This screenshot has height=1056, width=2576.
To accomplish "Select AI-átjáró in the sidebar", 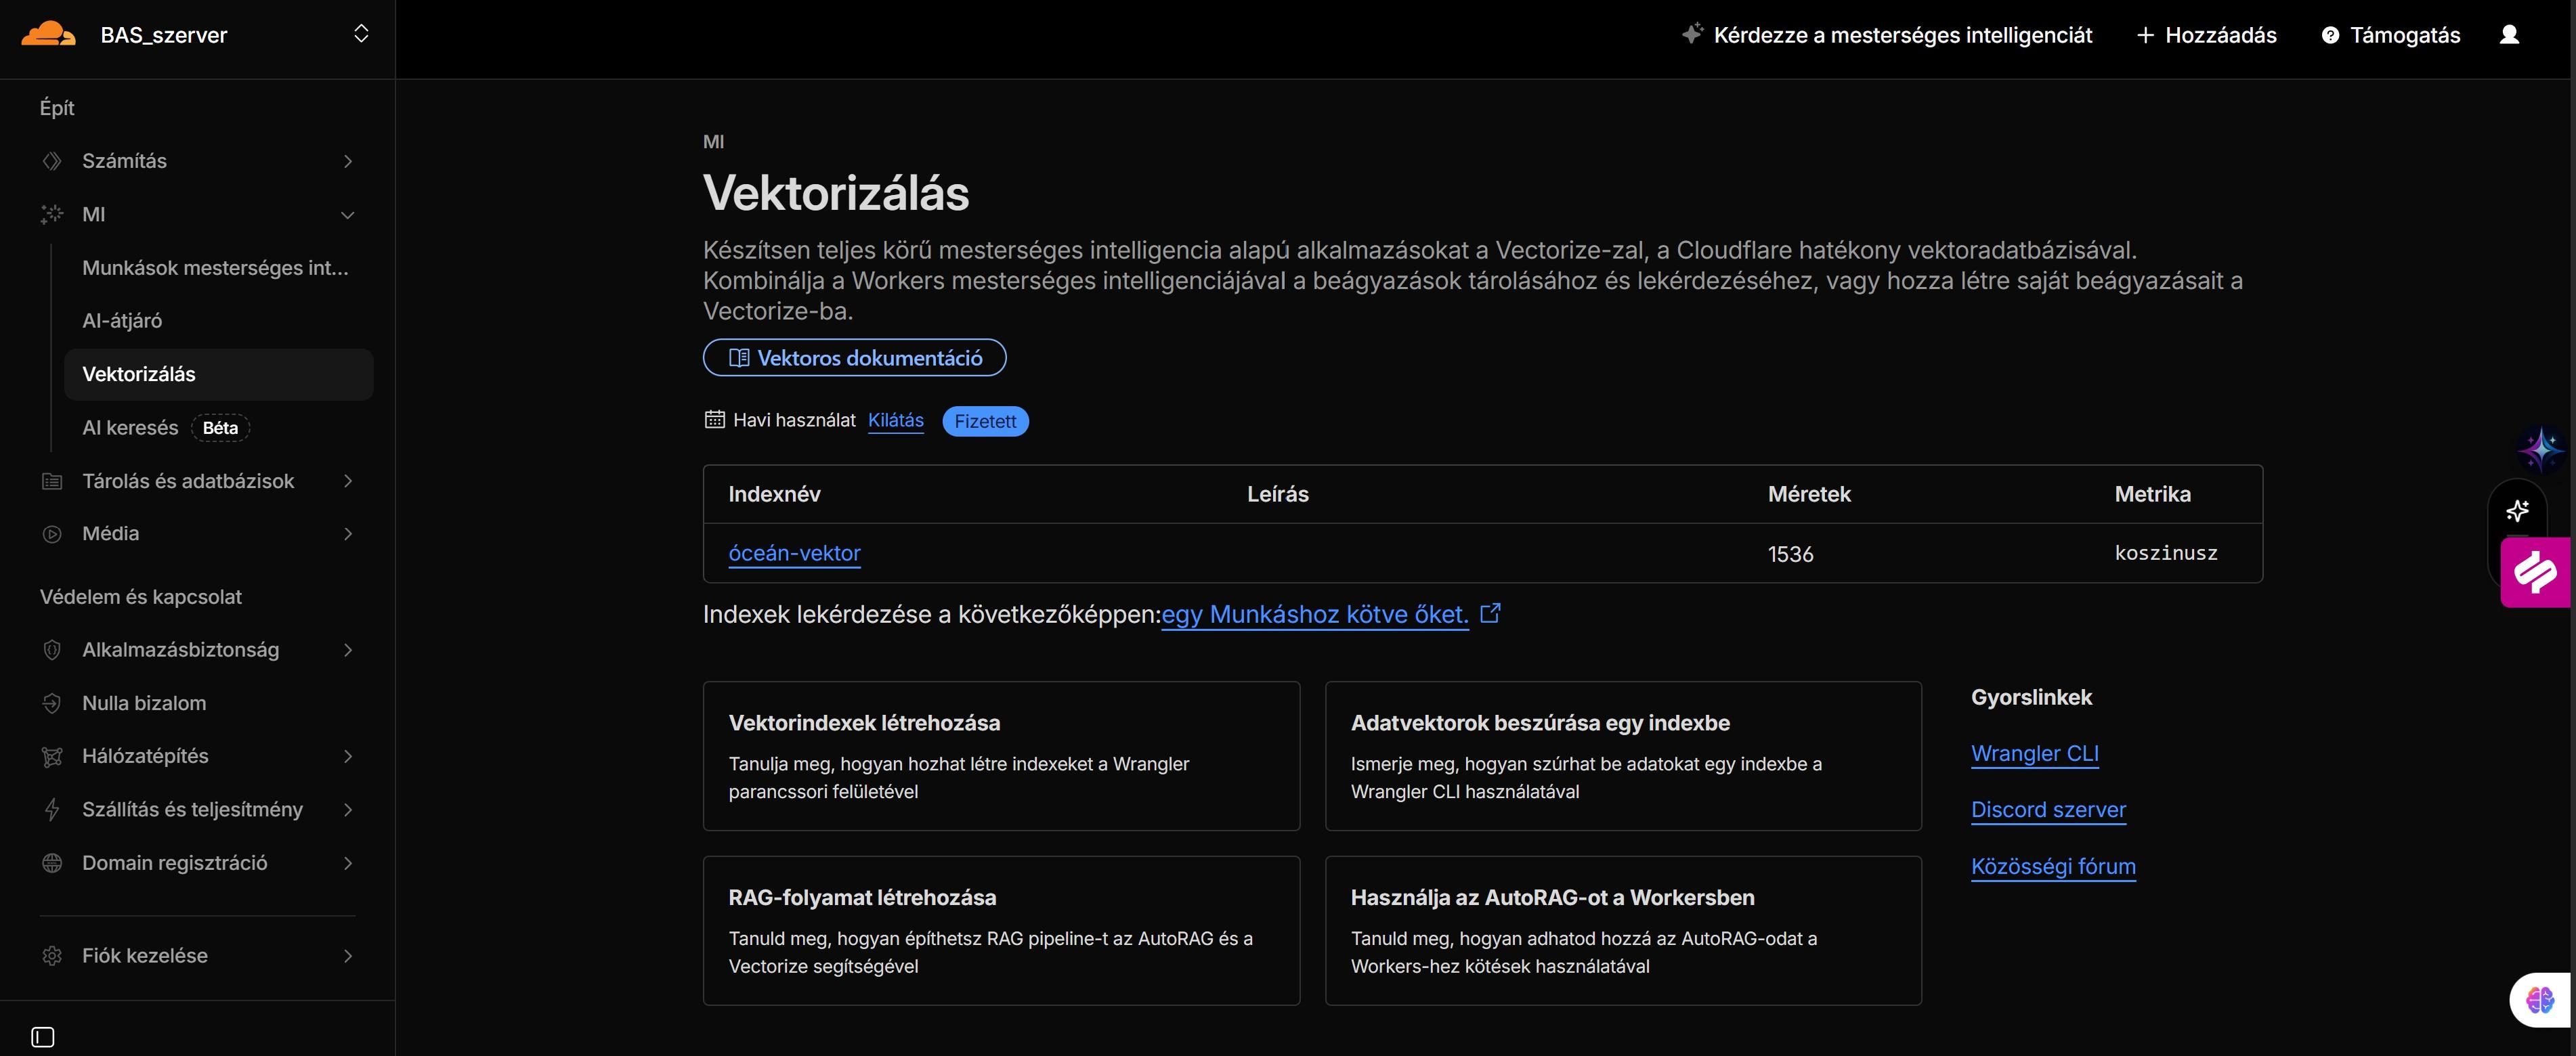I will pyautogui.click(x=122, y=321).
